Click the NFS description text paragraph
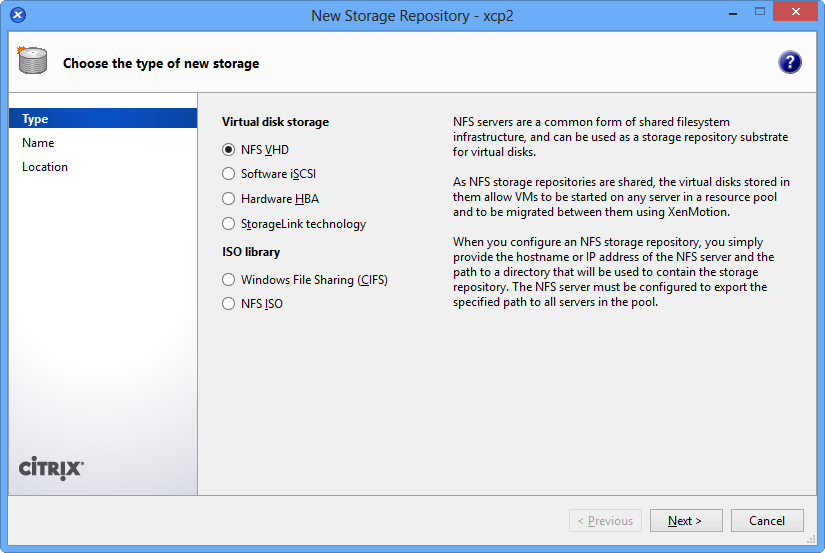The image size is (825, 553). [620, 136]
